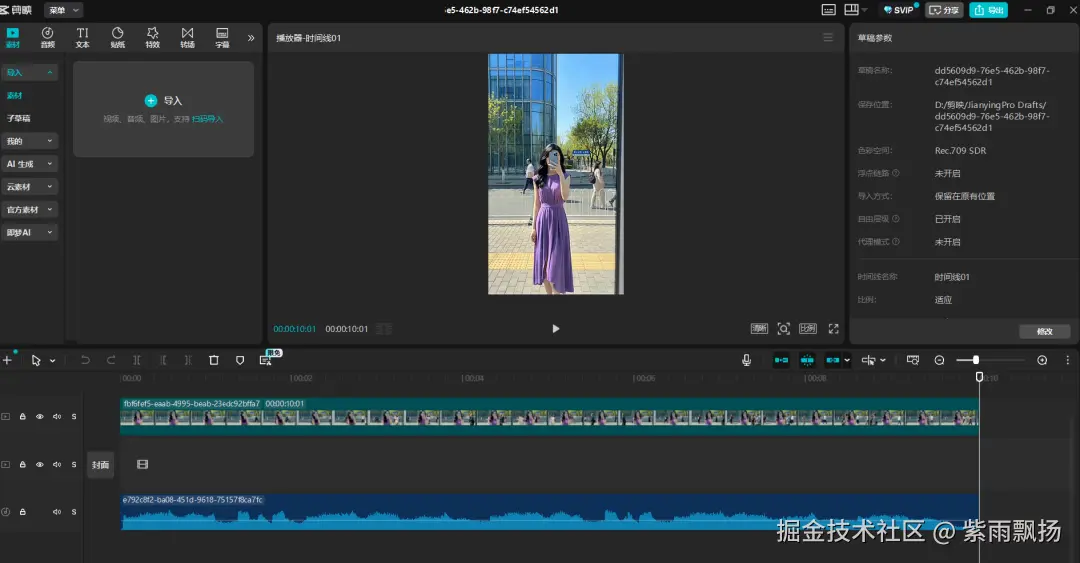Switch to the 文本 (Text) tab

82,37
